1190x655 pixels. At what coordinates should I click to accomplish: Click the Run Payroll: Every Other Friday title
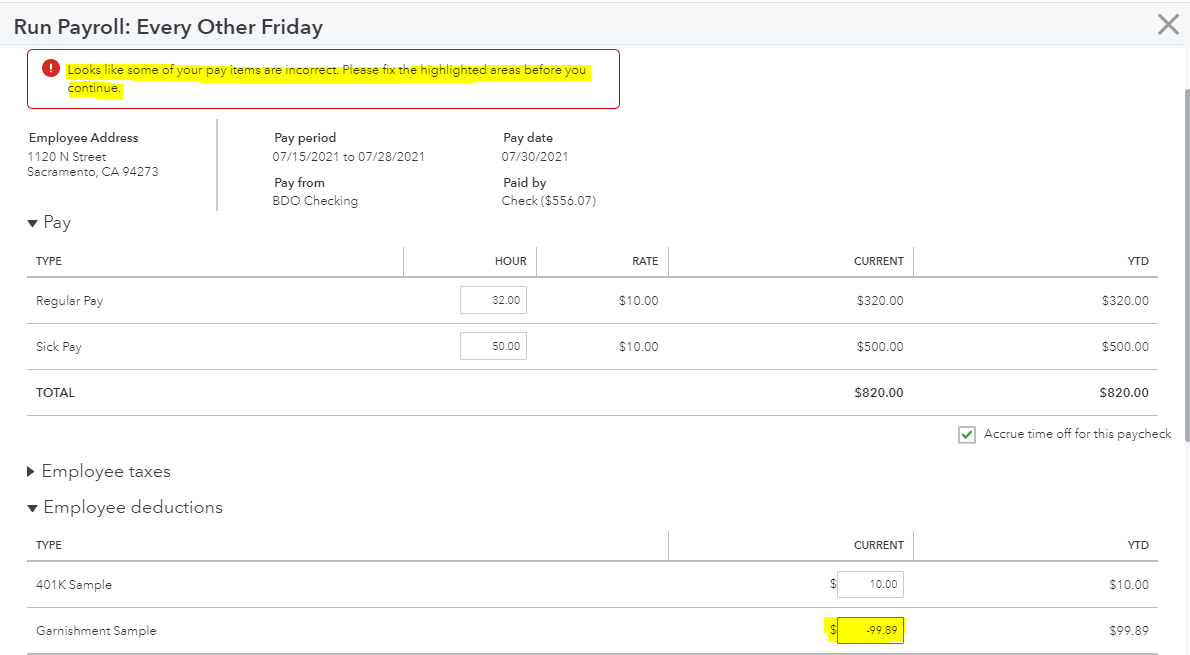[x=170, y=26]
